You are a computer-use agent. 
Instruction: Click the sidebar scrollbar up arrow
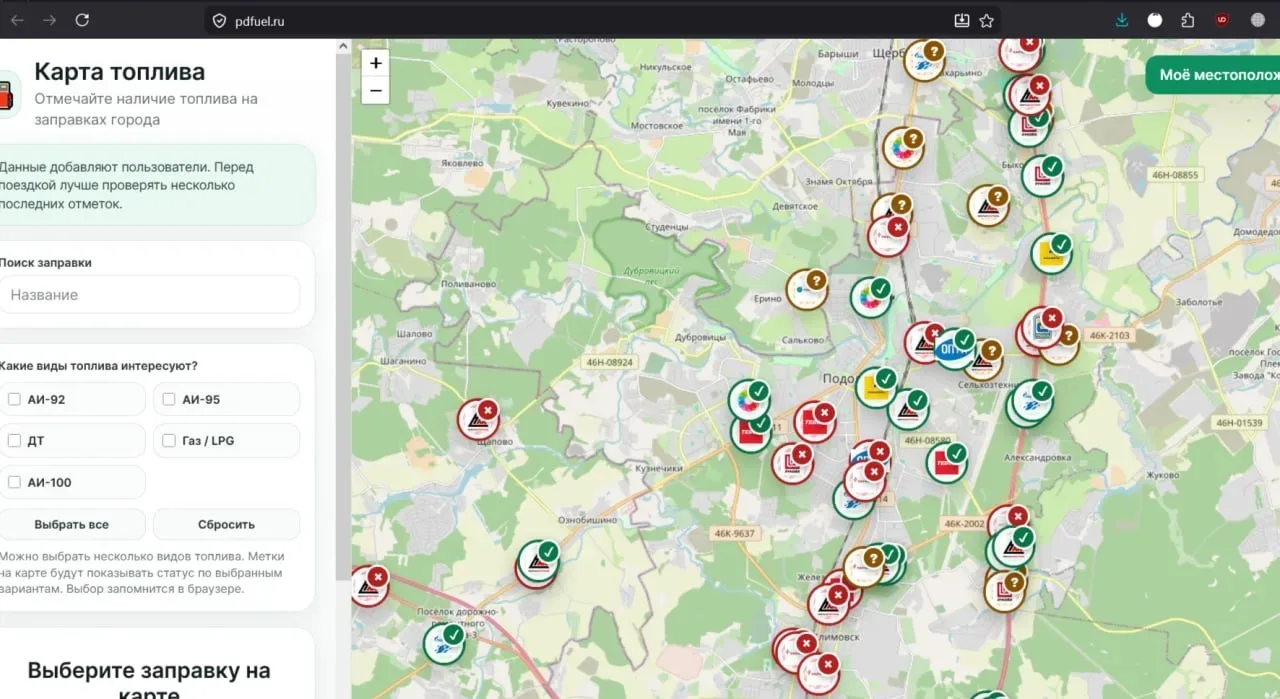pos(343,46)
